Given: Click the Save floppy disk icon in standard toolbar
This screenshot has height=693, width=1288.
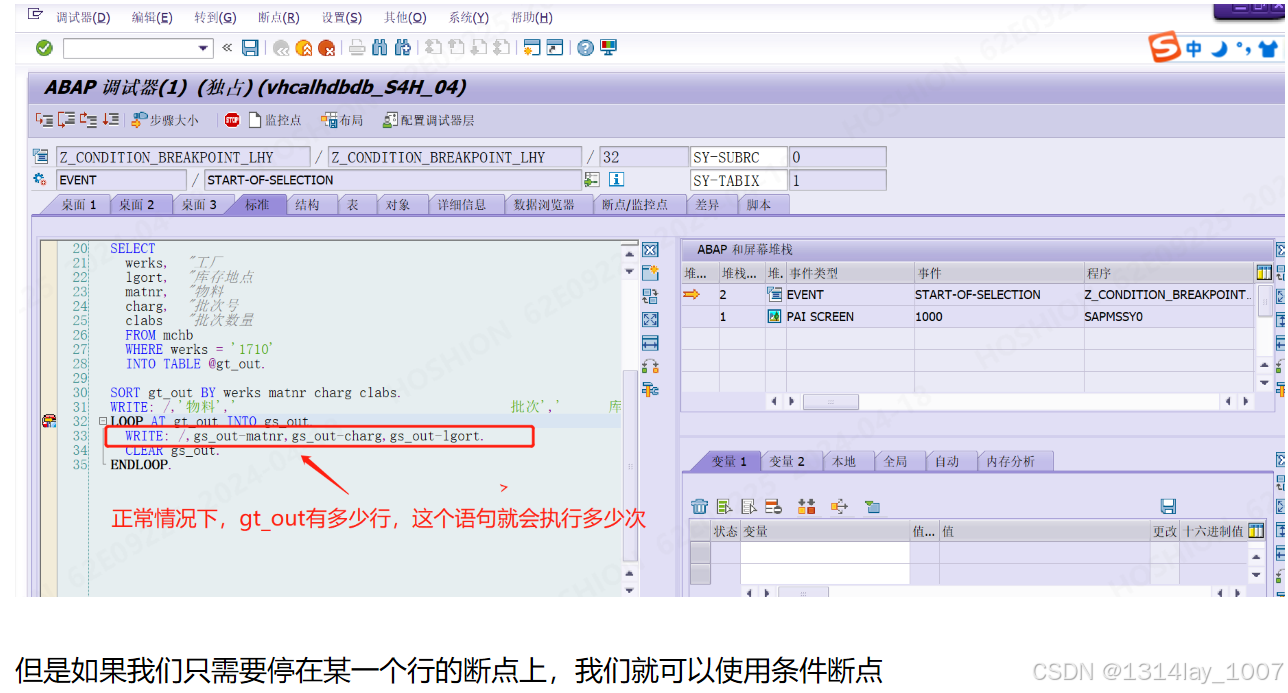Looking at the screenshot, I should point(250,48).
